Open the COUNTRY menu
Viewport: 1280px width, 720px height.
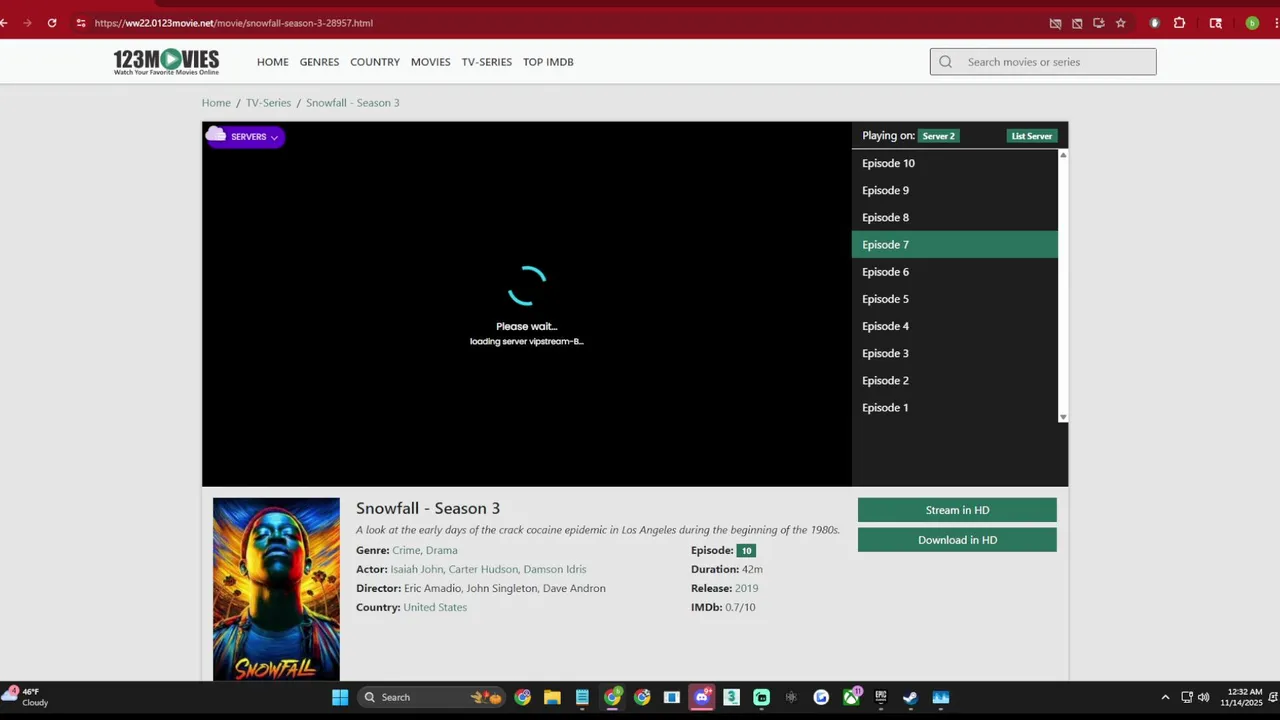click(x=375, y=62)
